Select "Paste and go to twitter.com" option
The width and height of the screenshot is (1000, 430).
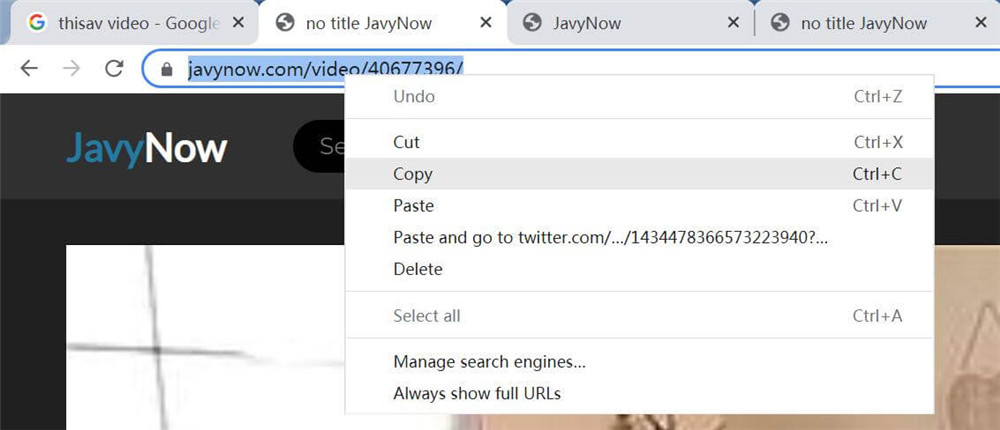tap(610, 238)
